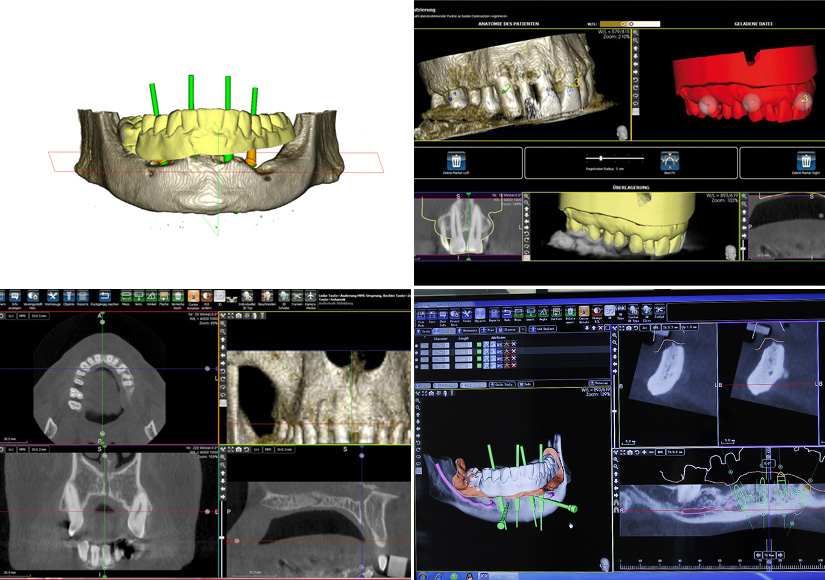The height and width of the screenshot is (580, 825).
Task: Click the Best Fit registration icon
Action: click(671, 160)
